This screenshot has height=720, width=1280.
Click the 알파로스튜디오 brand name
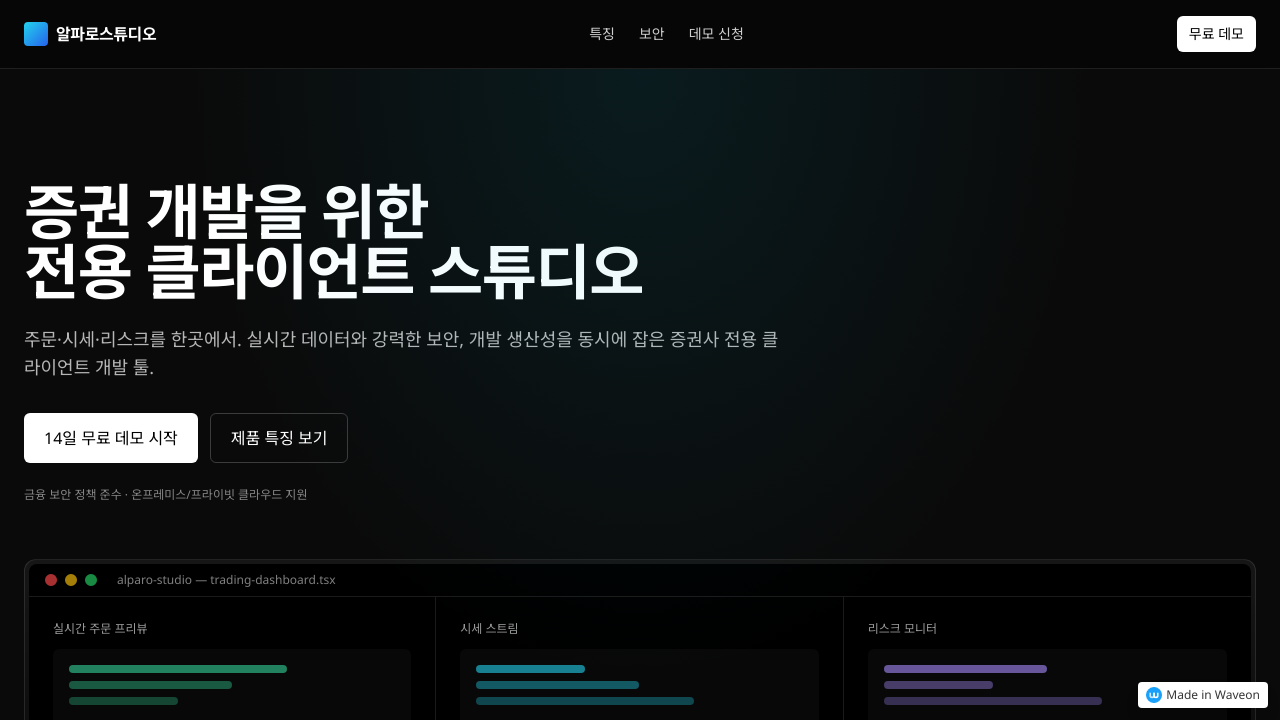[106, 34]
